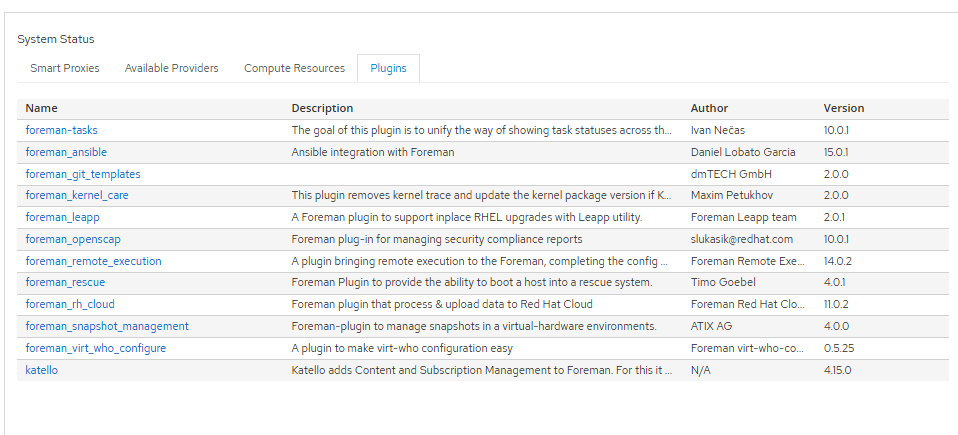Open the foreman_rescue plugin link
Screen dimensions: 958x435
coord(65,283)
